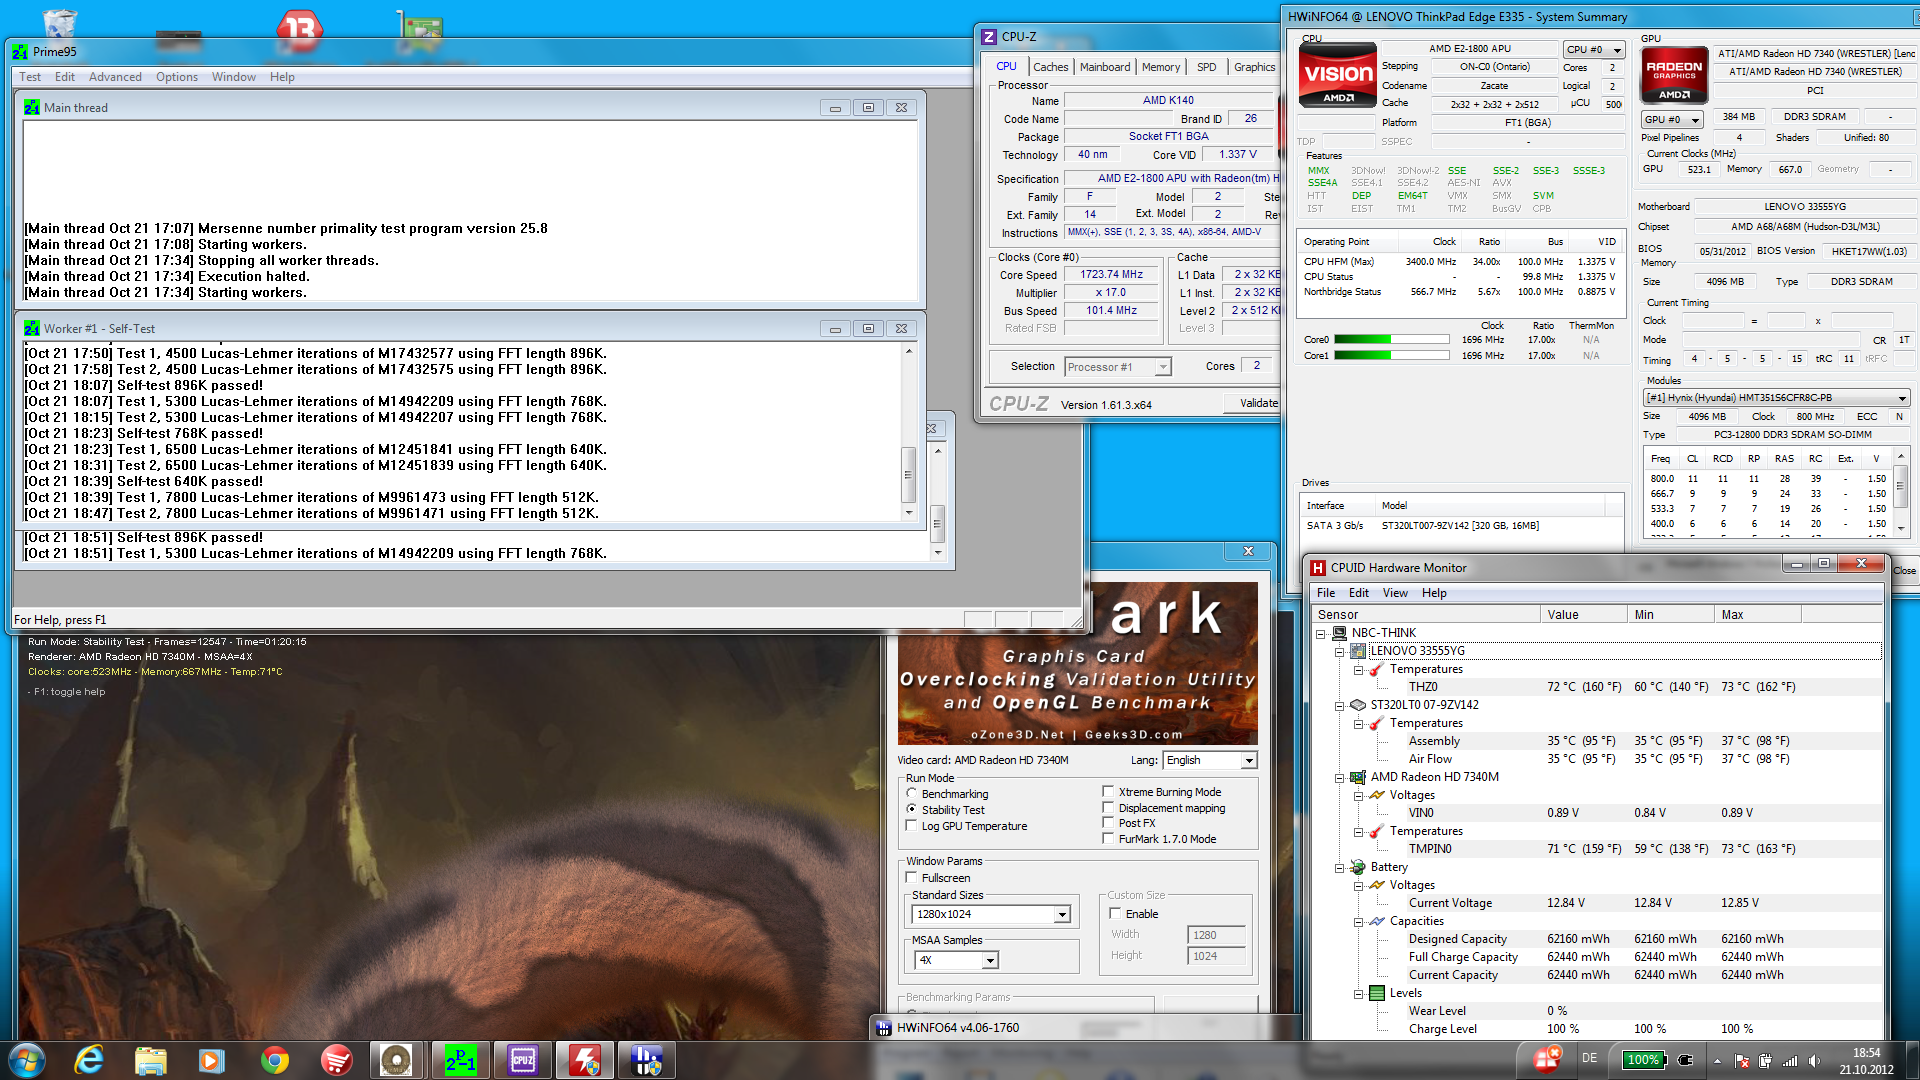This screenshot has height=1080, width=1920.
Task: Toggle the Post FX checkbox
Action: coord(1108,823)
